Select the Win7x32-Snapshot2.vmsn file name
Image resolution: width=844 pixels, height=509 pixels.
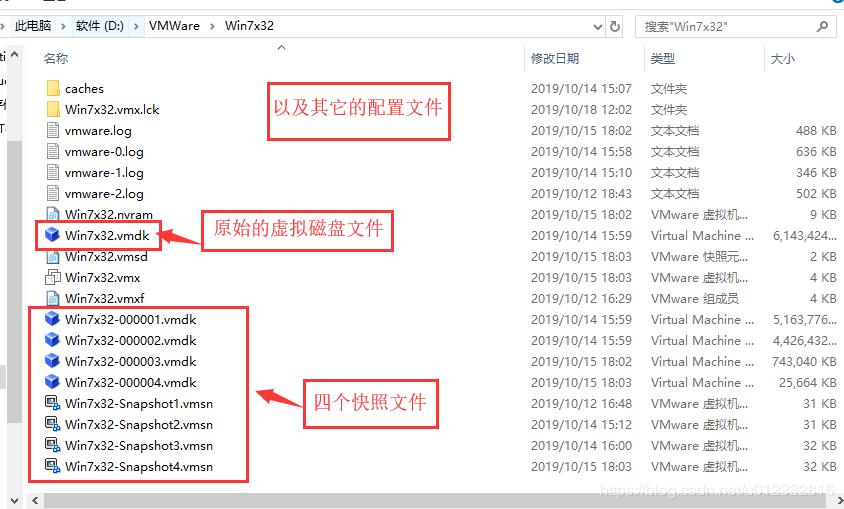pos(139,425)
